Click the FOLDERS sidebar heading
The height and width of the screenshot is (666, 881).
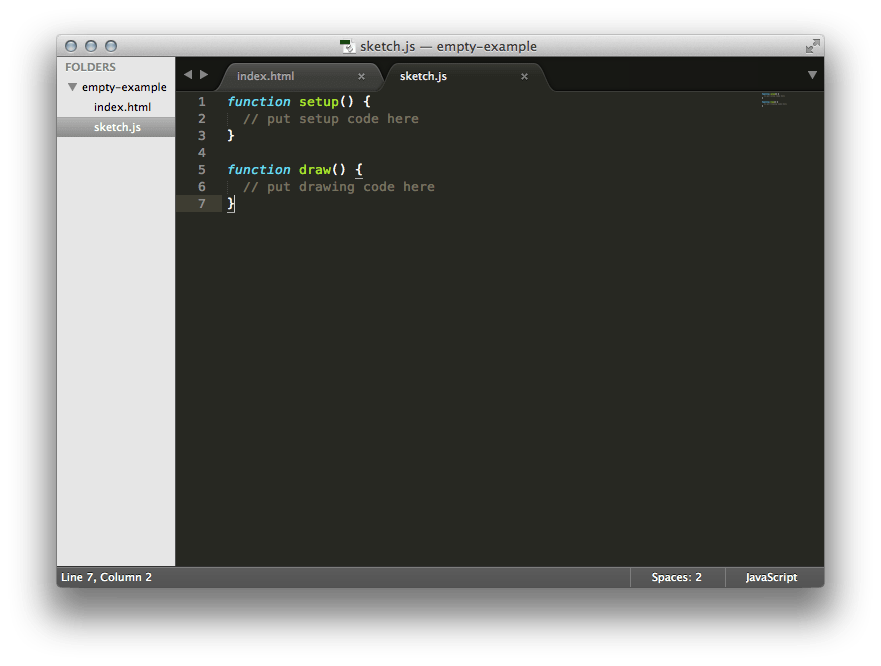click(90, 67)
